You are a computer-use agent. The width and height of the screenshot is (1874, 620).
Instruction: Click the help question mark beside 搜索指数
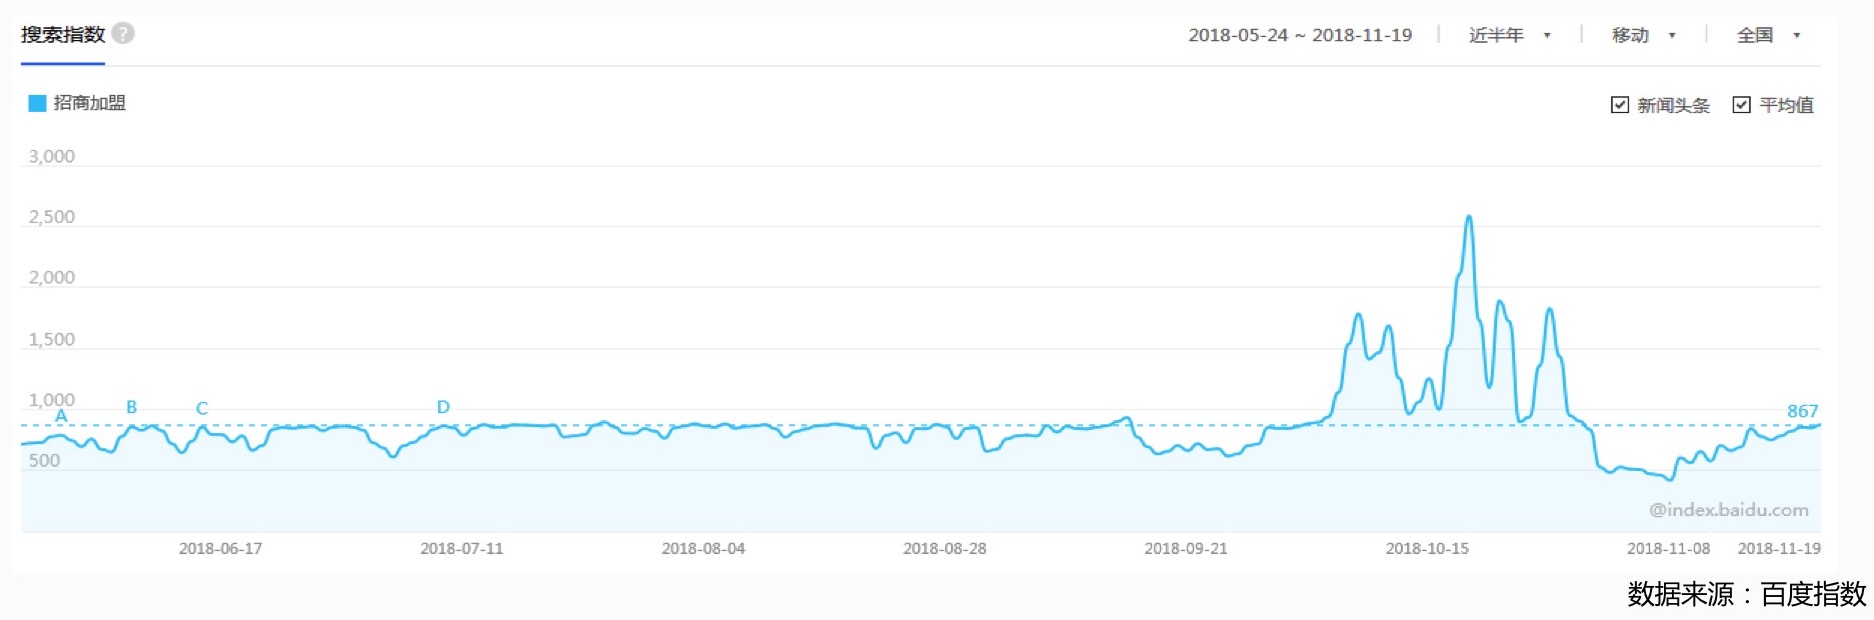coord(123,33)
